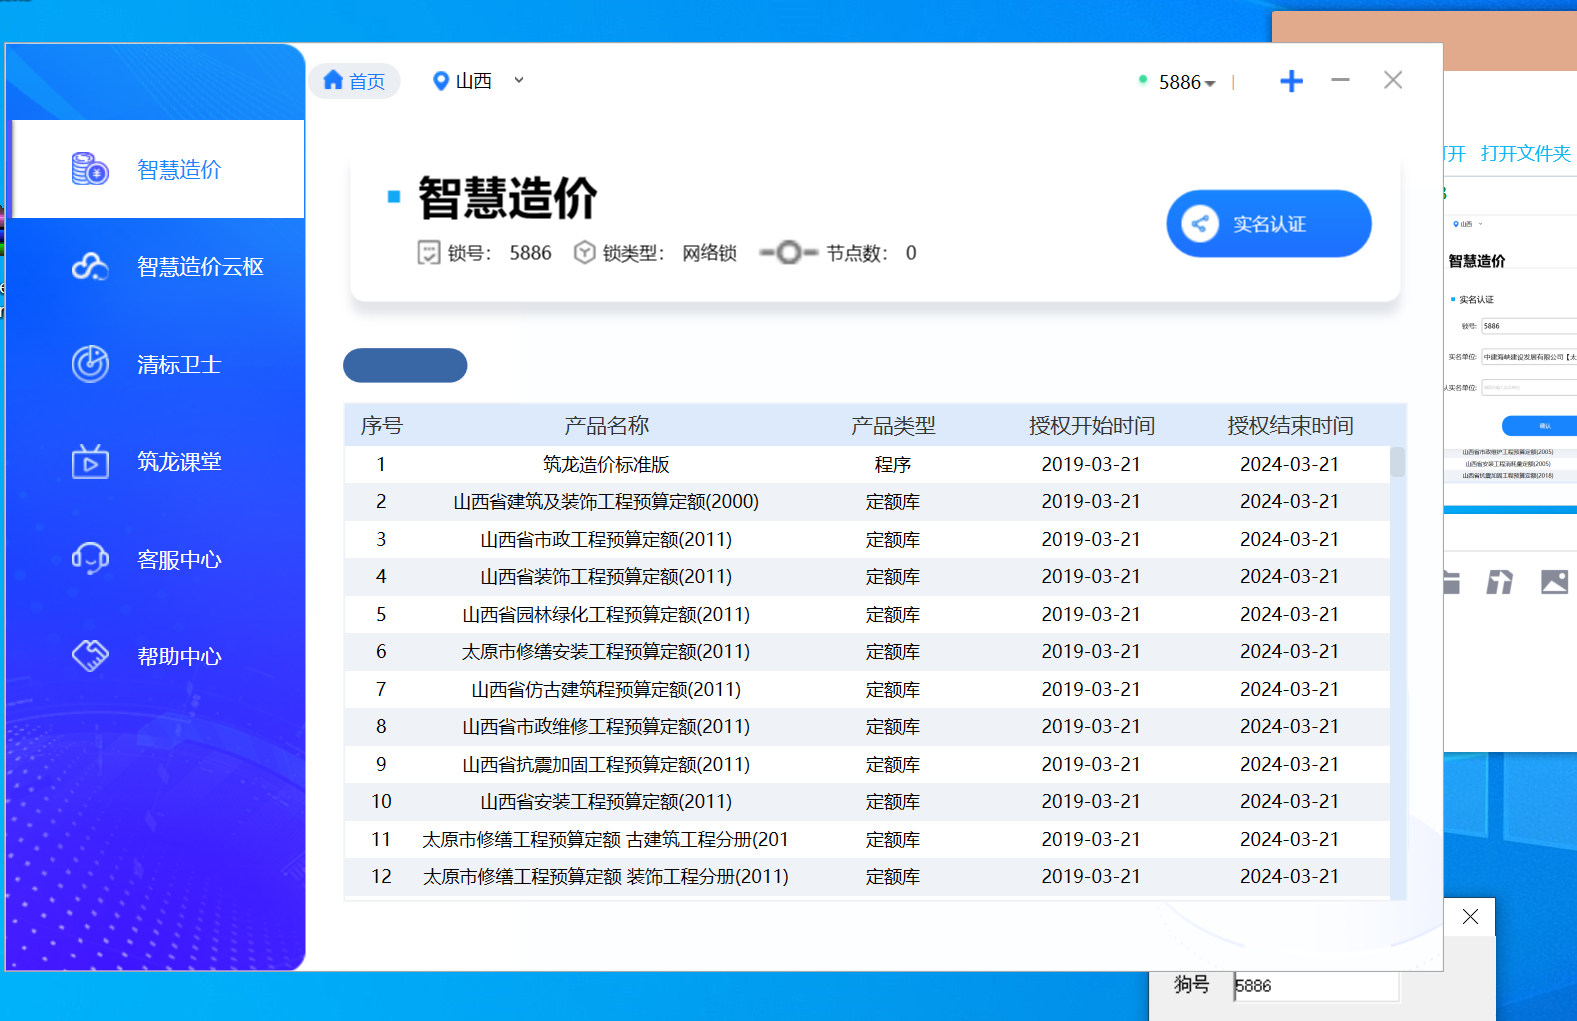
Task: Select row 太原市修缮安装工程预算定额(2011)
Action: click(867, 652)
